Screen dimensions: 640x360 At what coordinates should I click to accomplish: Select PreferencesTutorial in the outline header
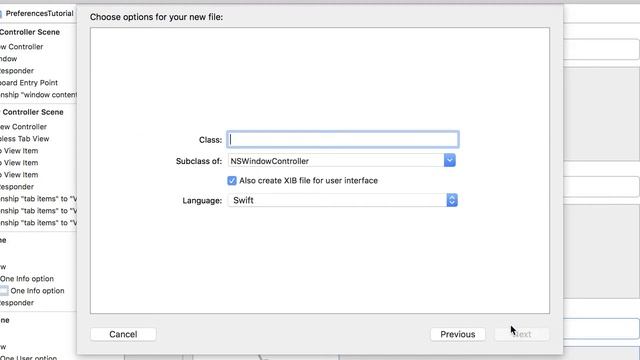tap(40, 13)
